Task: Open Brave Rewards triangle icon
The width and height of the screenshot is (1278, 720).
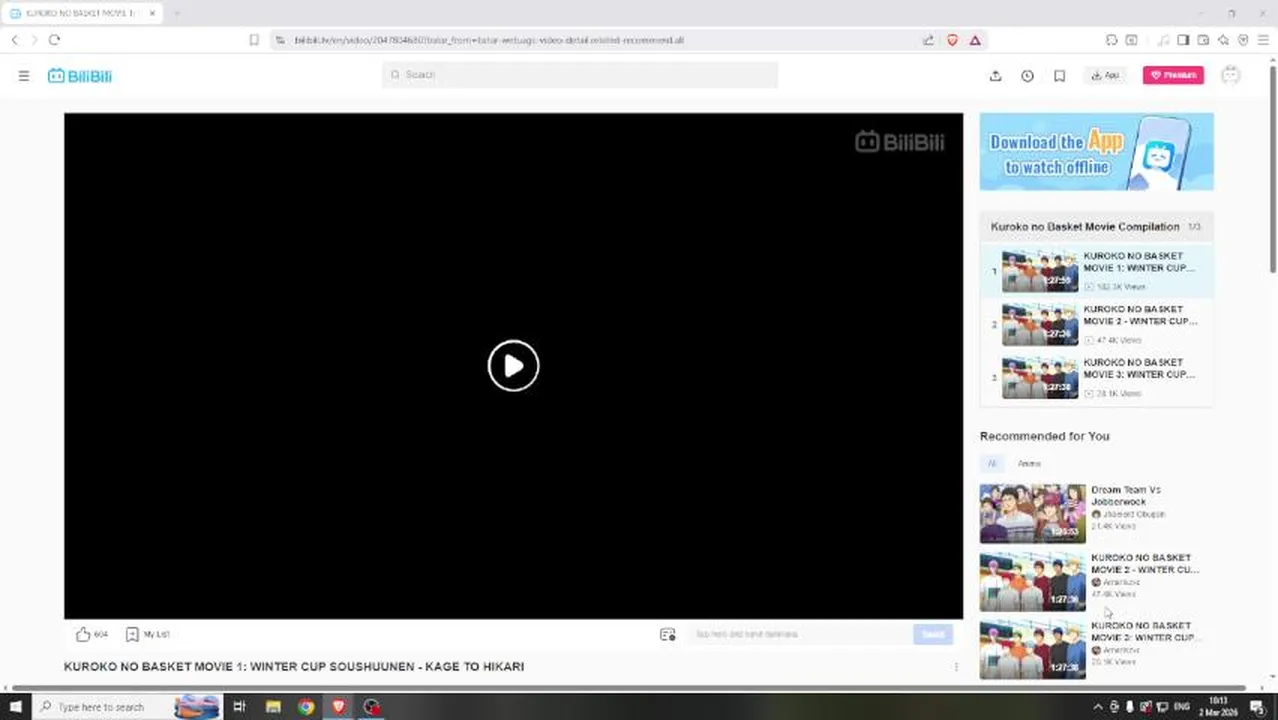Action: 975,40
